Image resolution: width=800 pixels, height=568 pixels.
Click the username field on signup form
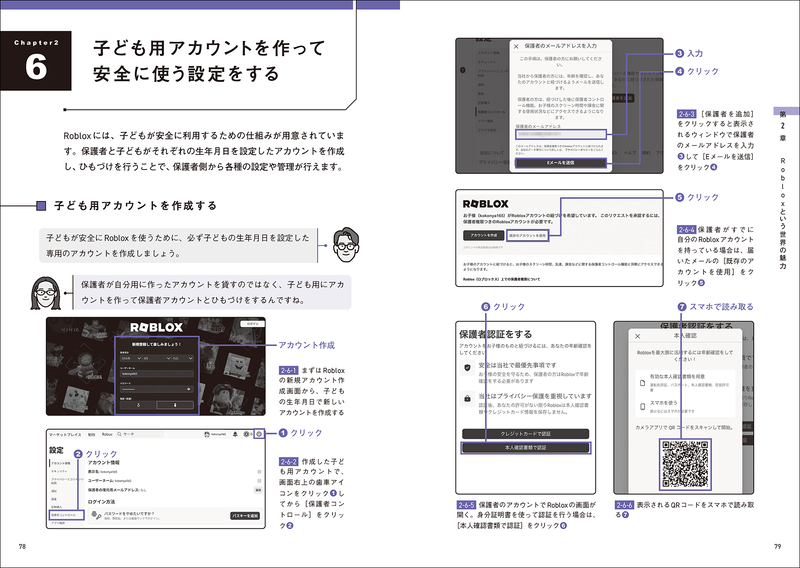tap(157, 374)
